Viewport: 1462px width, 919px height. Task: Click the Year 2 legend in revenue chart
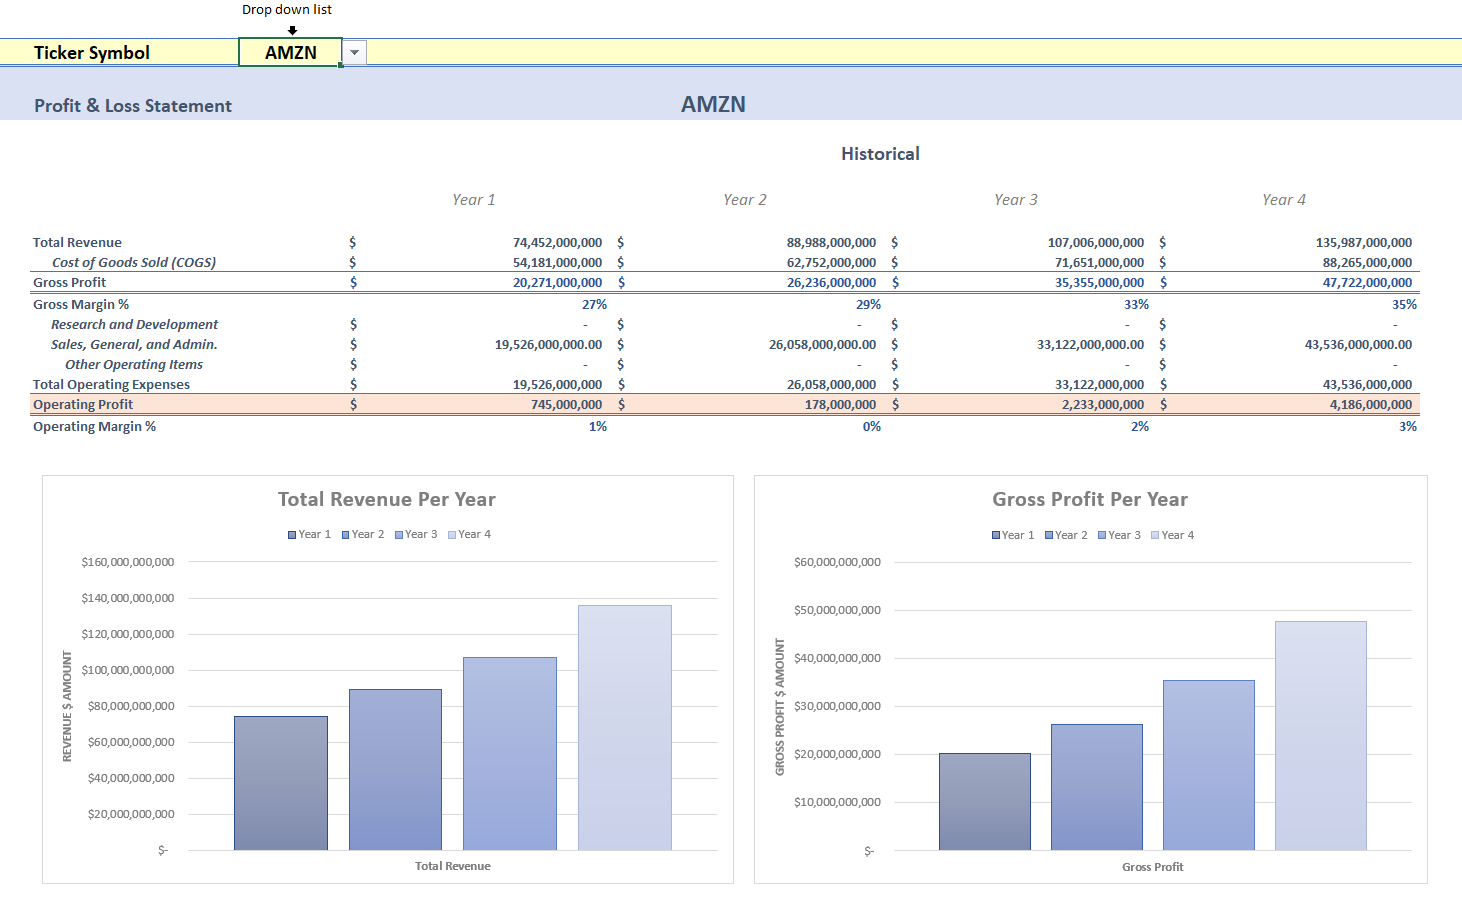point(362,533)
